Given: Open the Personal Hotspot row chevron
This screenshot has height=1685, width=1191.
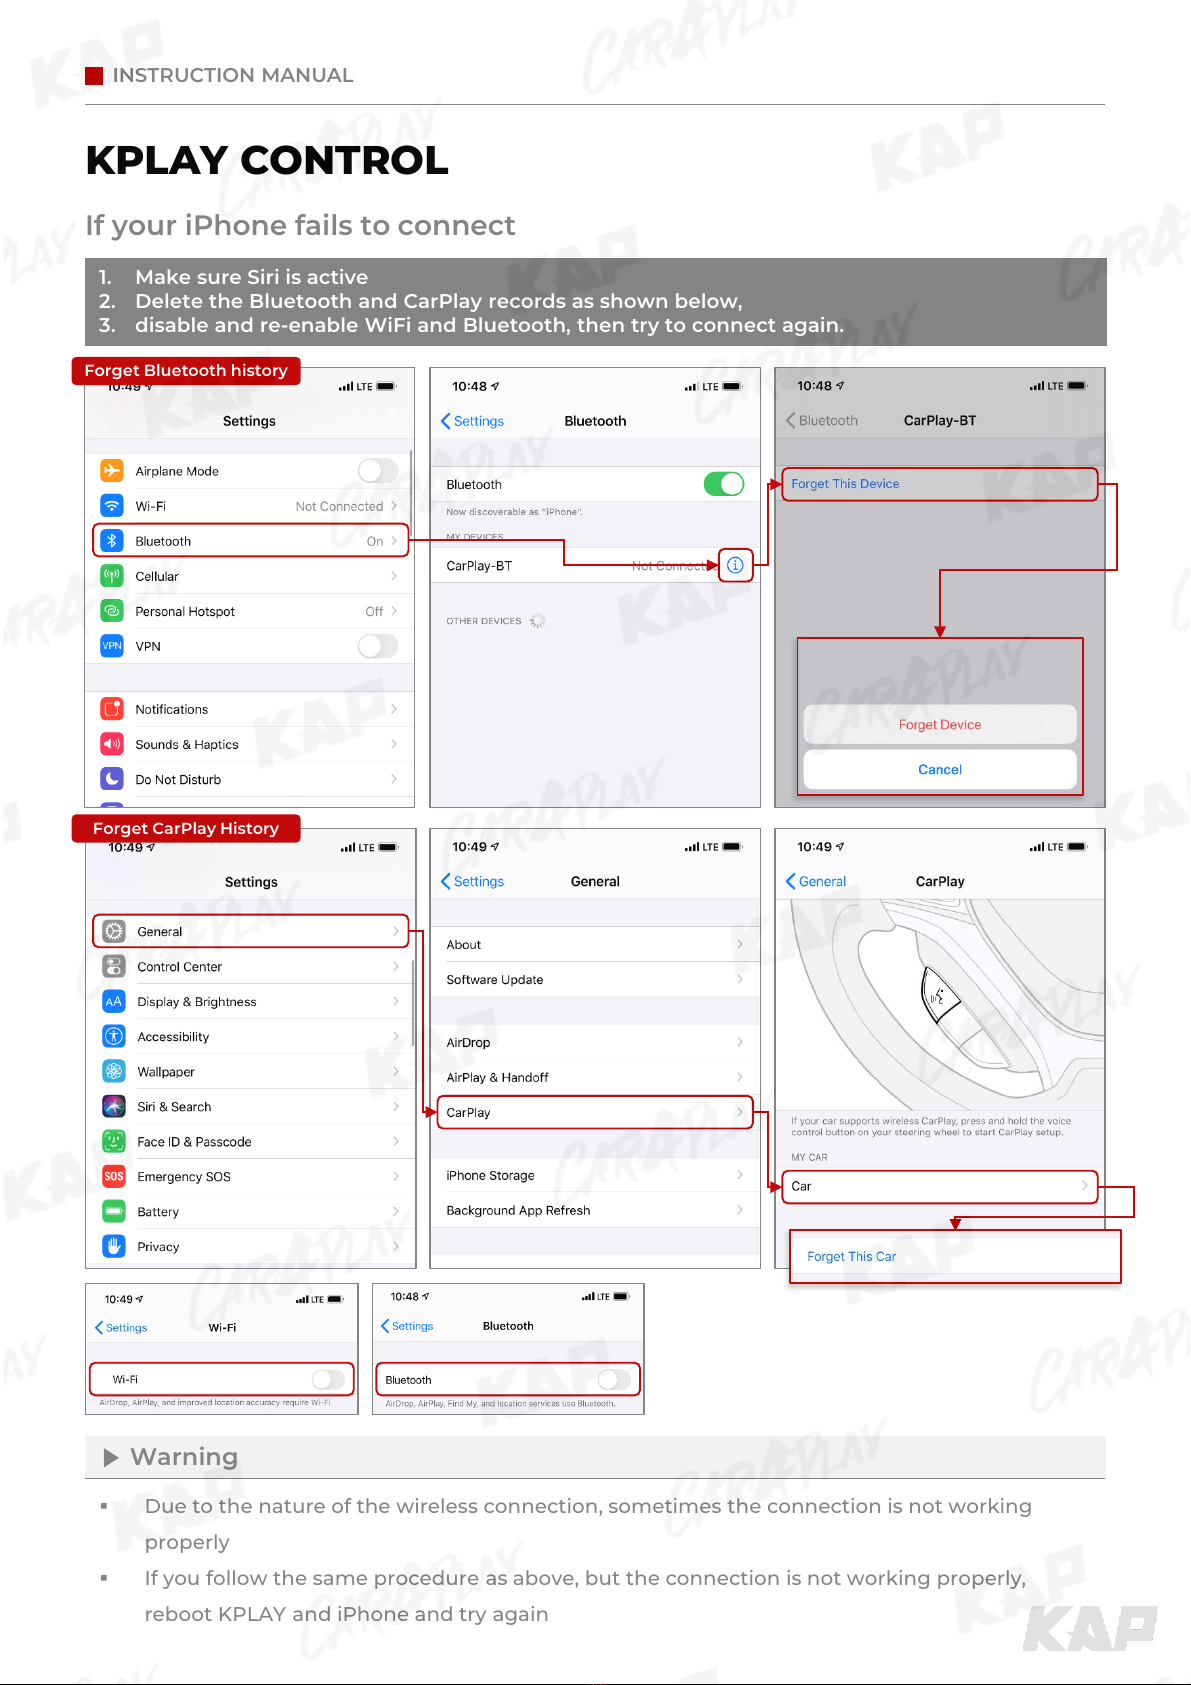Looking at the screenshot, I should (x=394, y=611).
